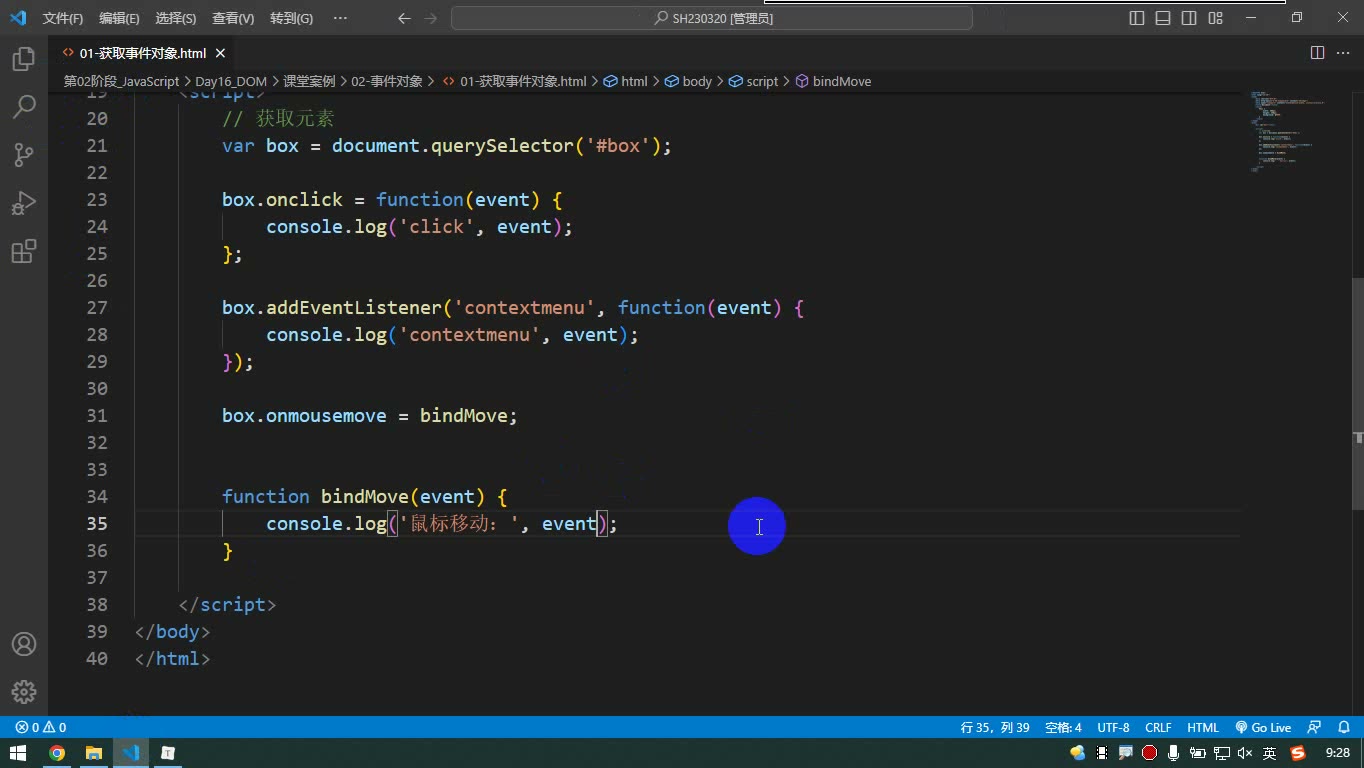The width and height of the screenshot is (1364, 768).
Task: Change the UTF-8 encoding
Action: pos(1113,728)
